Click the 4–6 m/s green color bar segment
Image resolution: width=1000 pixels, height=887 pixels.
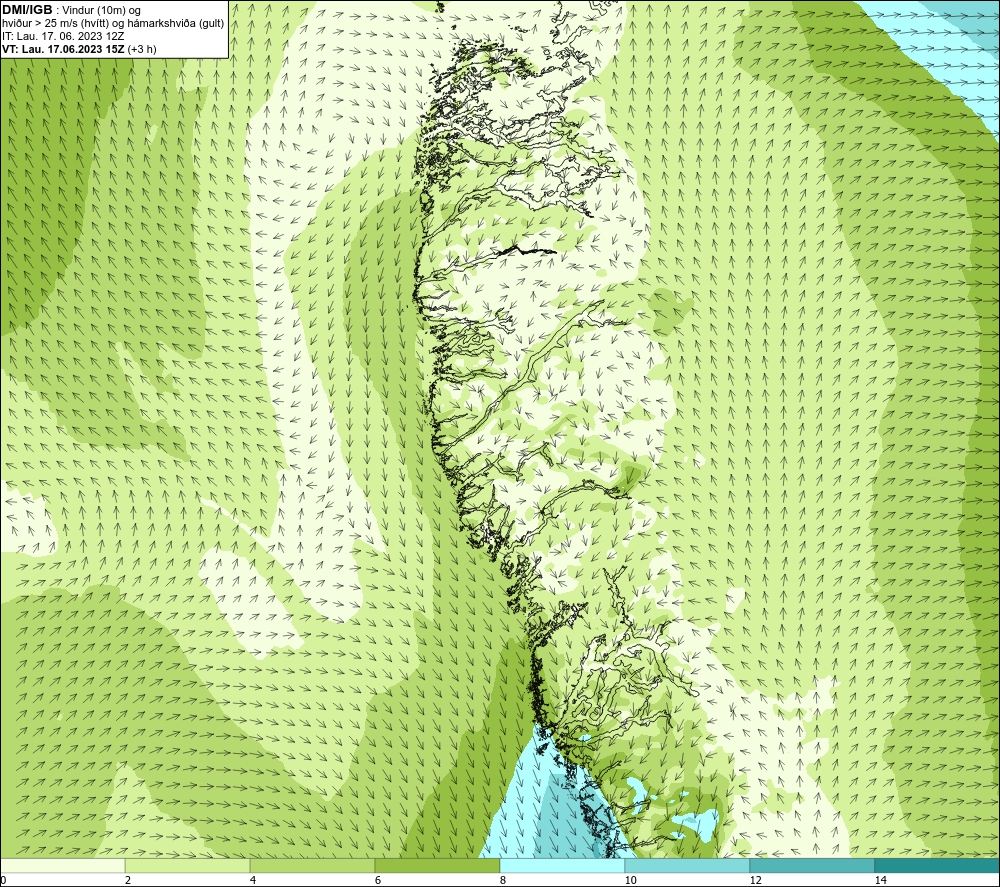coord(312,866)
